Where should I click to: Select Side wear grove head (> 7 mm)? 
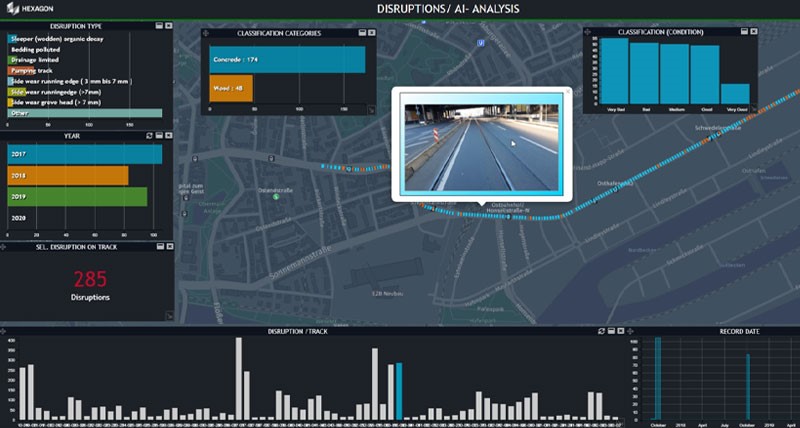[54, 103]
